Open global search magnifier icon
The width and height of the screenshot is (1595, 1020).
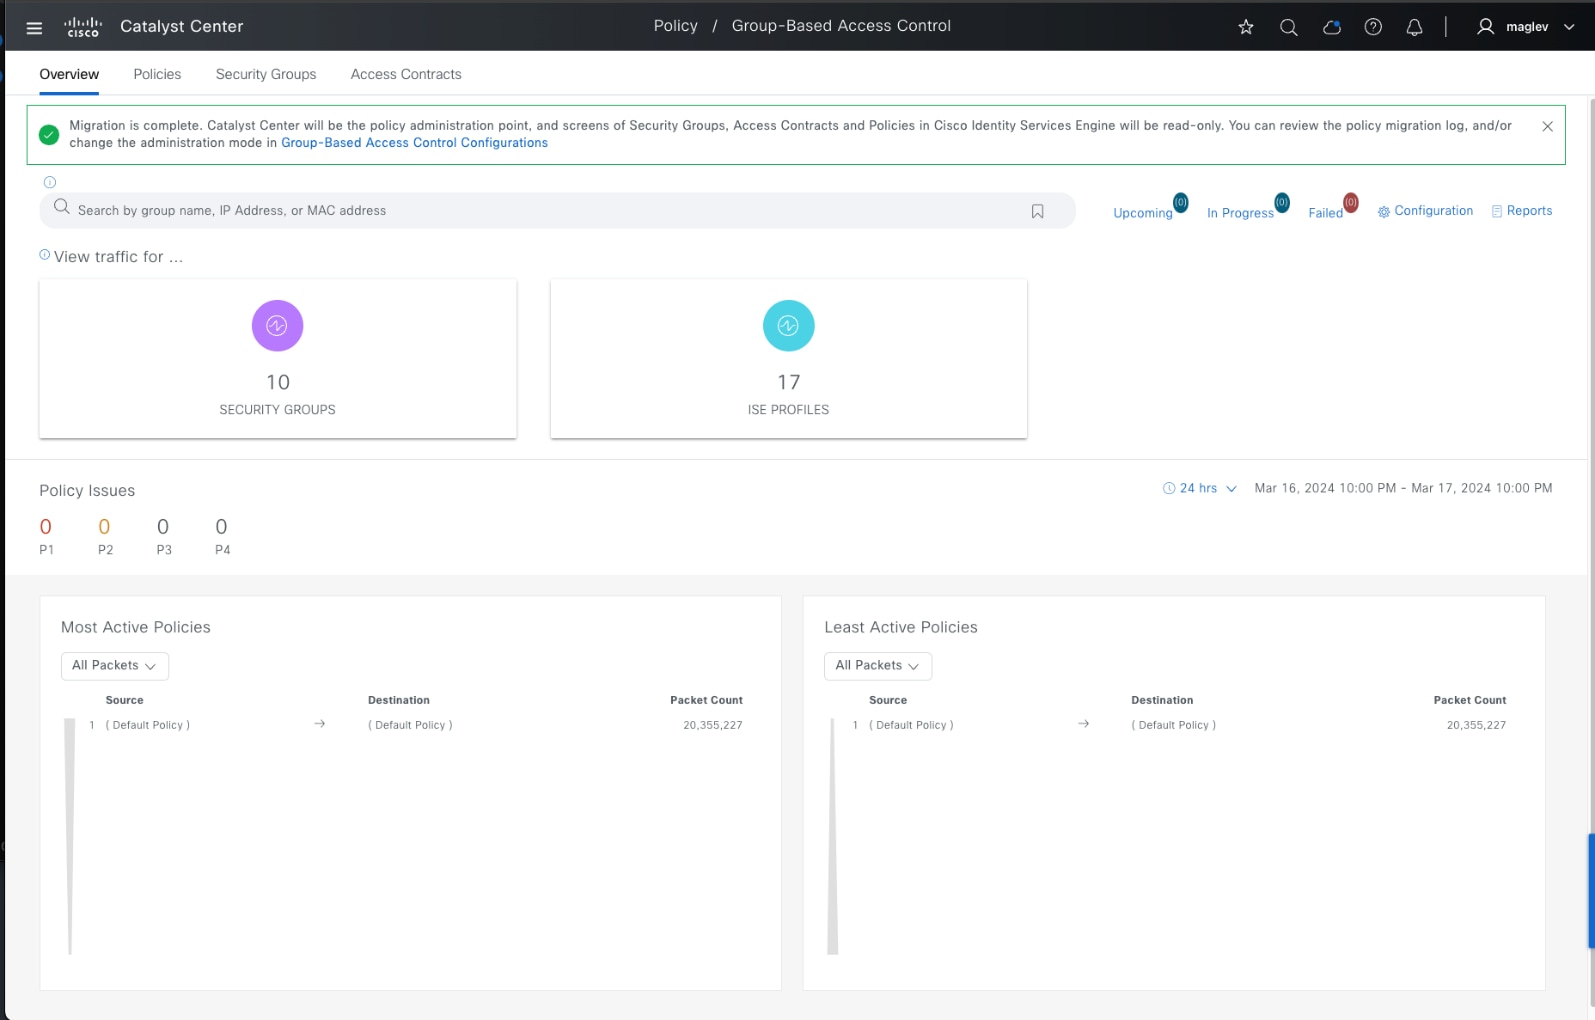[1289, 27]
